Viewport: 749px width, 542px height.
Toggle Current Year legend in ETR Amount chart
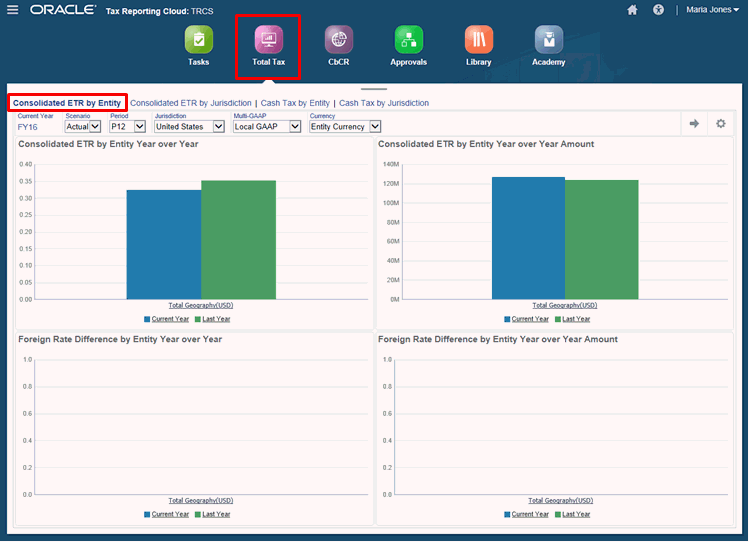pos(526,319)
